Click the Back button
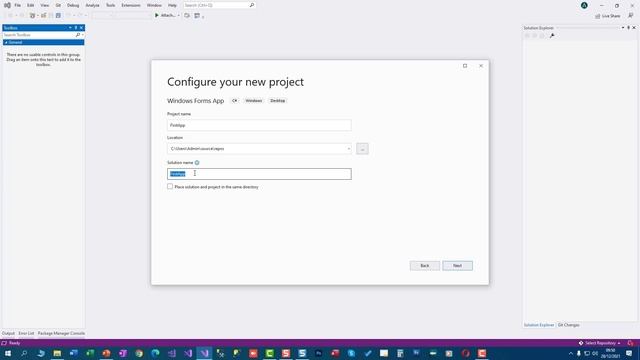 point(425,266)
